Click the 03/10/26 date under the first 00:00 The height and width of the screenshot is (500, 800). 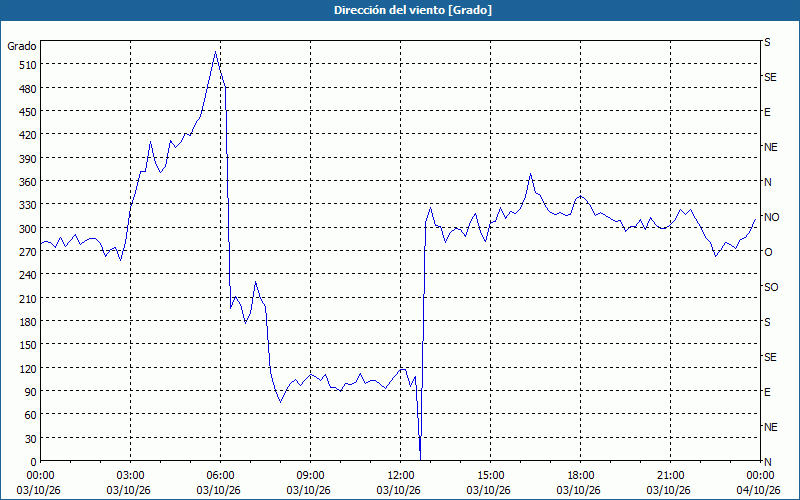38,490
